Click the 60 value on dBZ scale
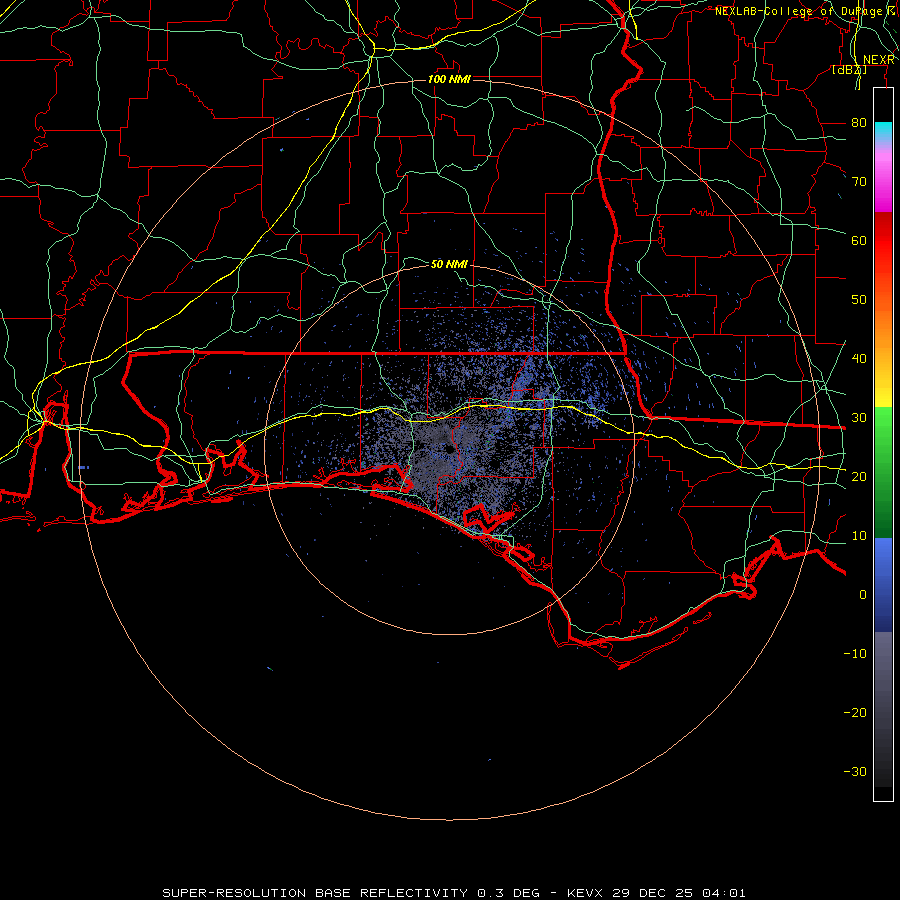Screen dimensions: 900x900 (x=859, y=240)
